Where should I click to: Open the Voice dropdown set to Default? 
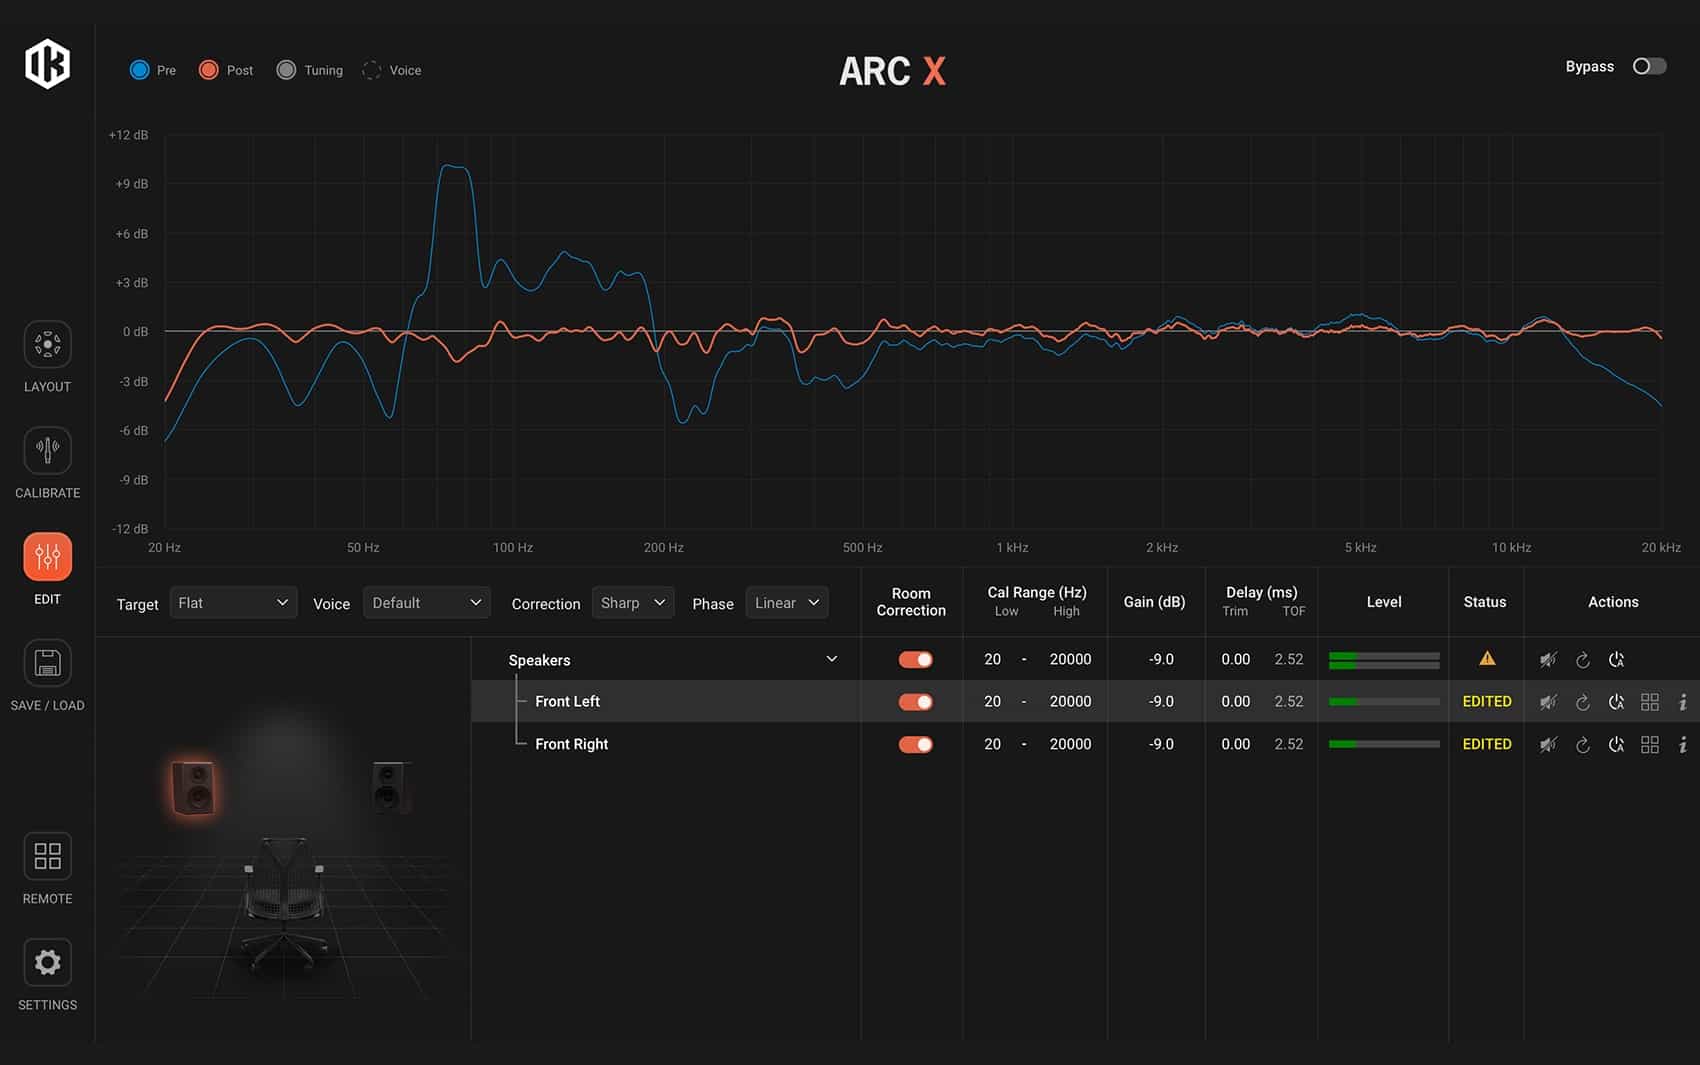click(x=427, y=603)
